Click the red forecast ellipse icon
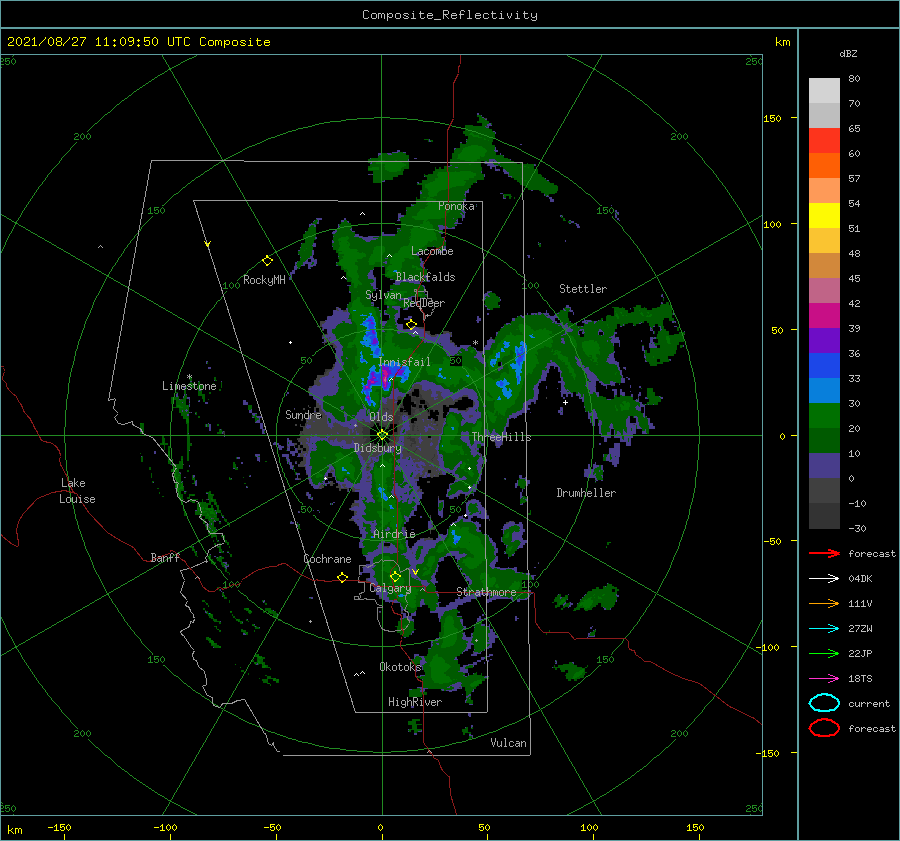Screen dimensions: 900x841 click(x=824, y=728)
